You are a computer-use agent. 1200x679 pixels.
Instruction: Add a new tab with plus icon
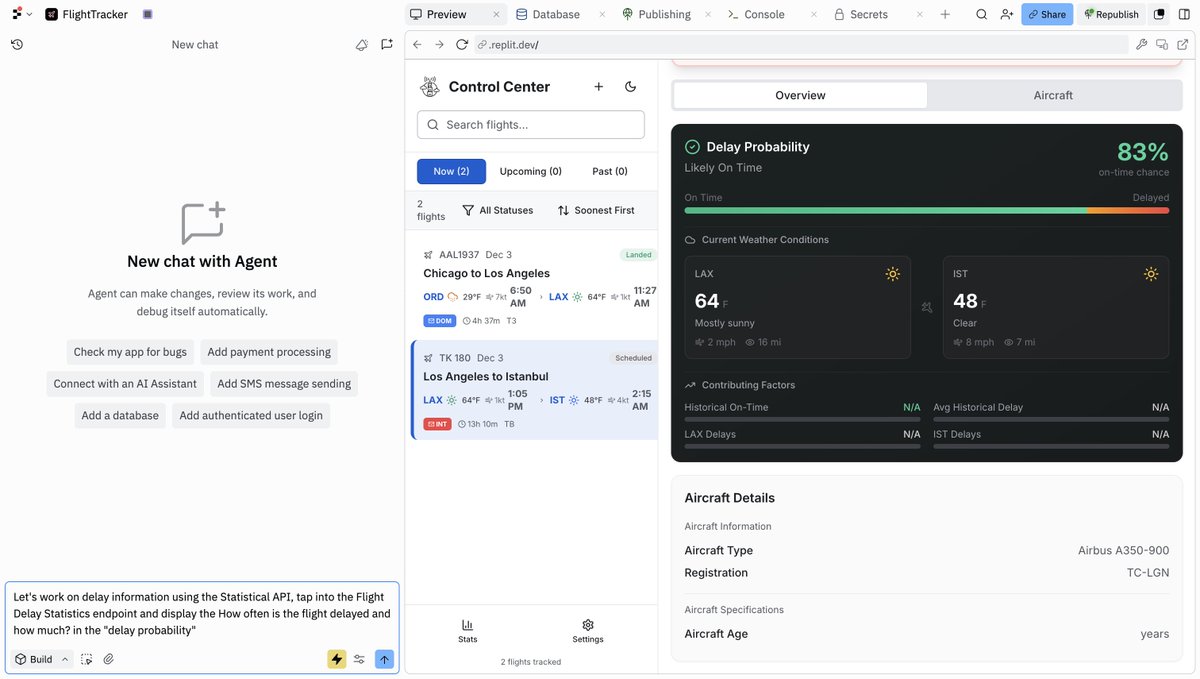[x=945, y=14]
